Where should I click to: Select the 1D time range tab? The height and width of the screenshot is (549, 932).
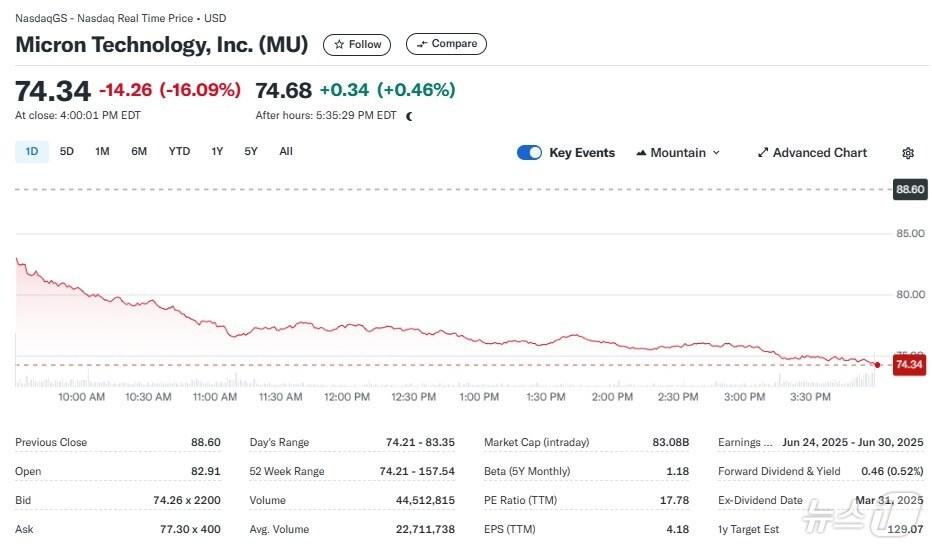pos(31,152)
